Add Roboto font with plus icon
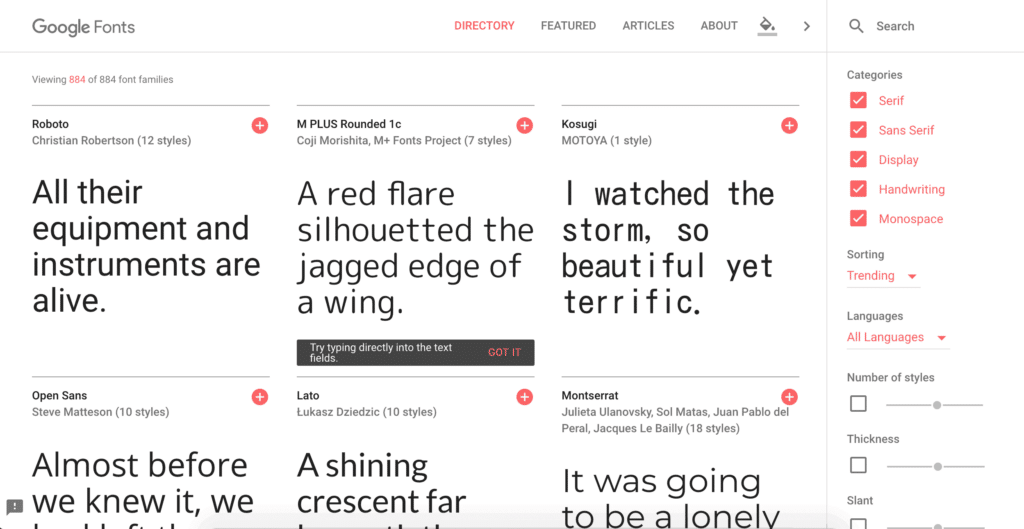The height and width of the screenshot is (529, 1024). [x=260, y=125]
